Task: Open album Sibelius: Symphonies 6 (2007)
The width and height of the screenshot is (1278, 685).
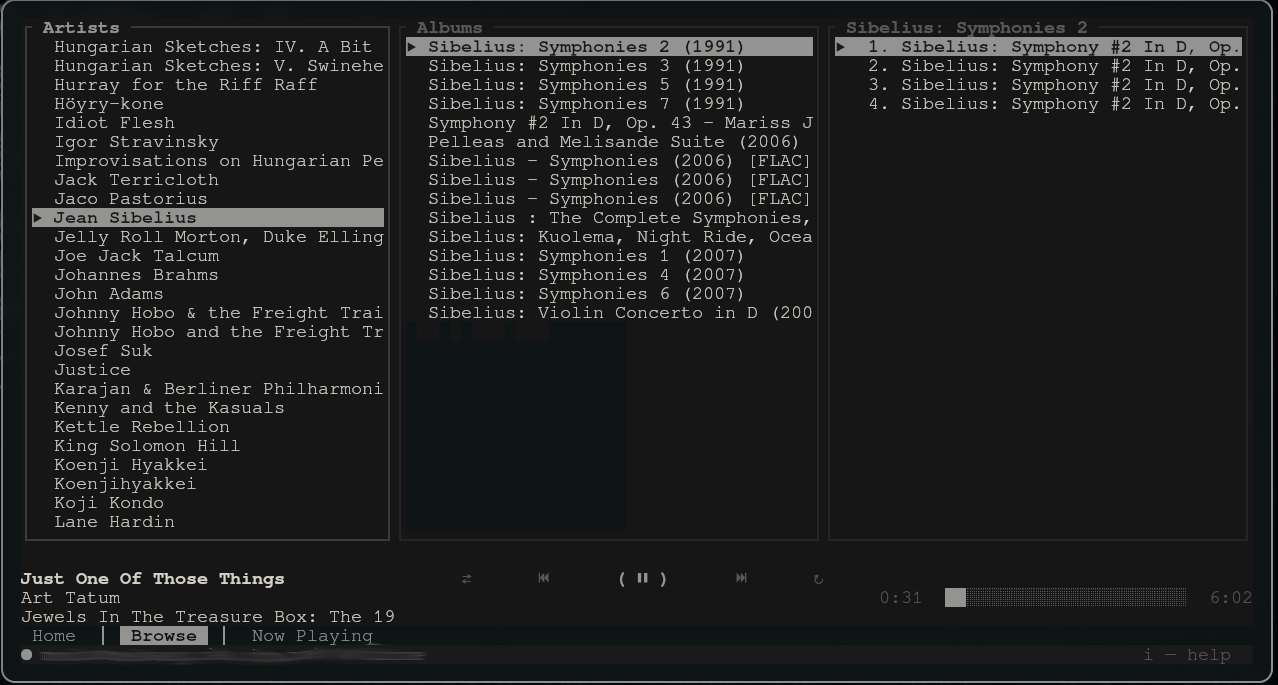Action: coord(586,294)
